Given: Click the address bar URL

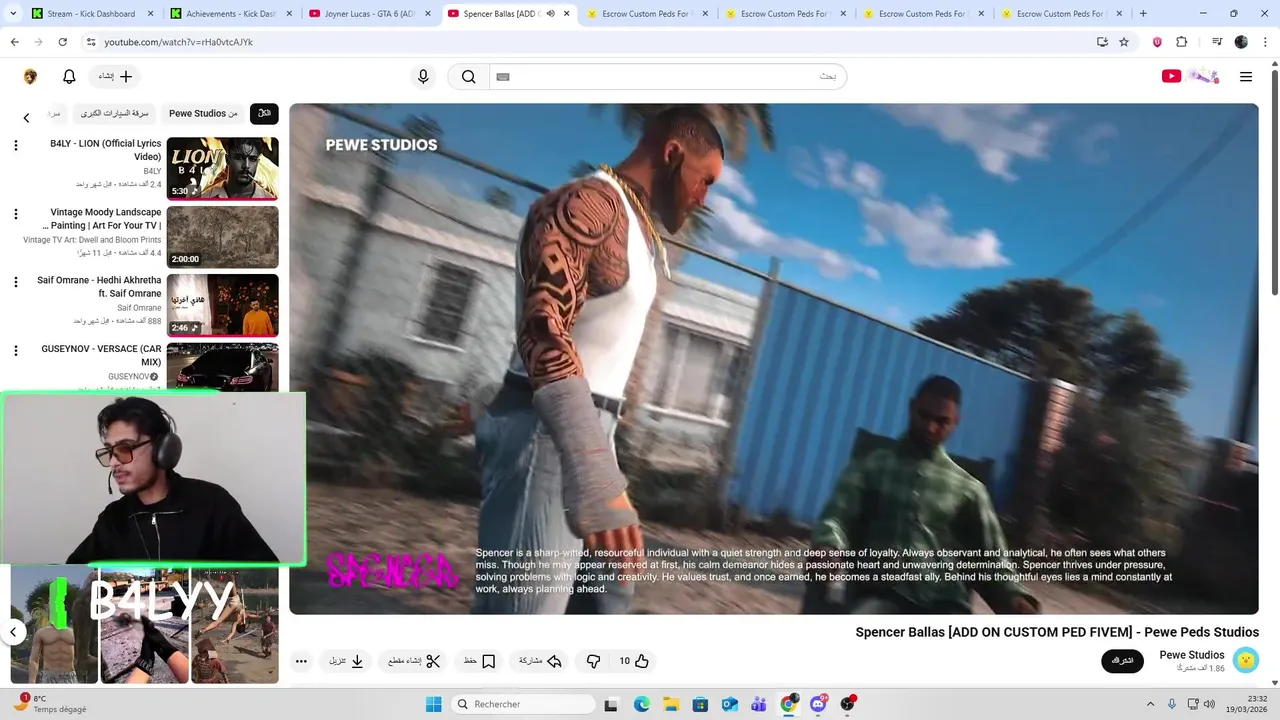Looking at the screenshot, I should coord(178,42).
